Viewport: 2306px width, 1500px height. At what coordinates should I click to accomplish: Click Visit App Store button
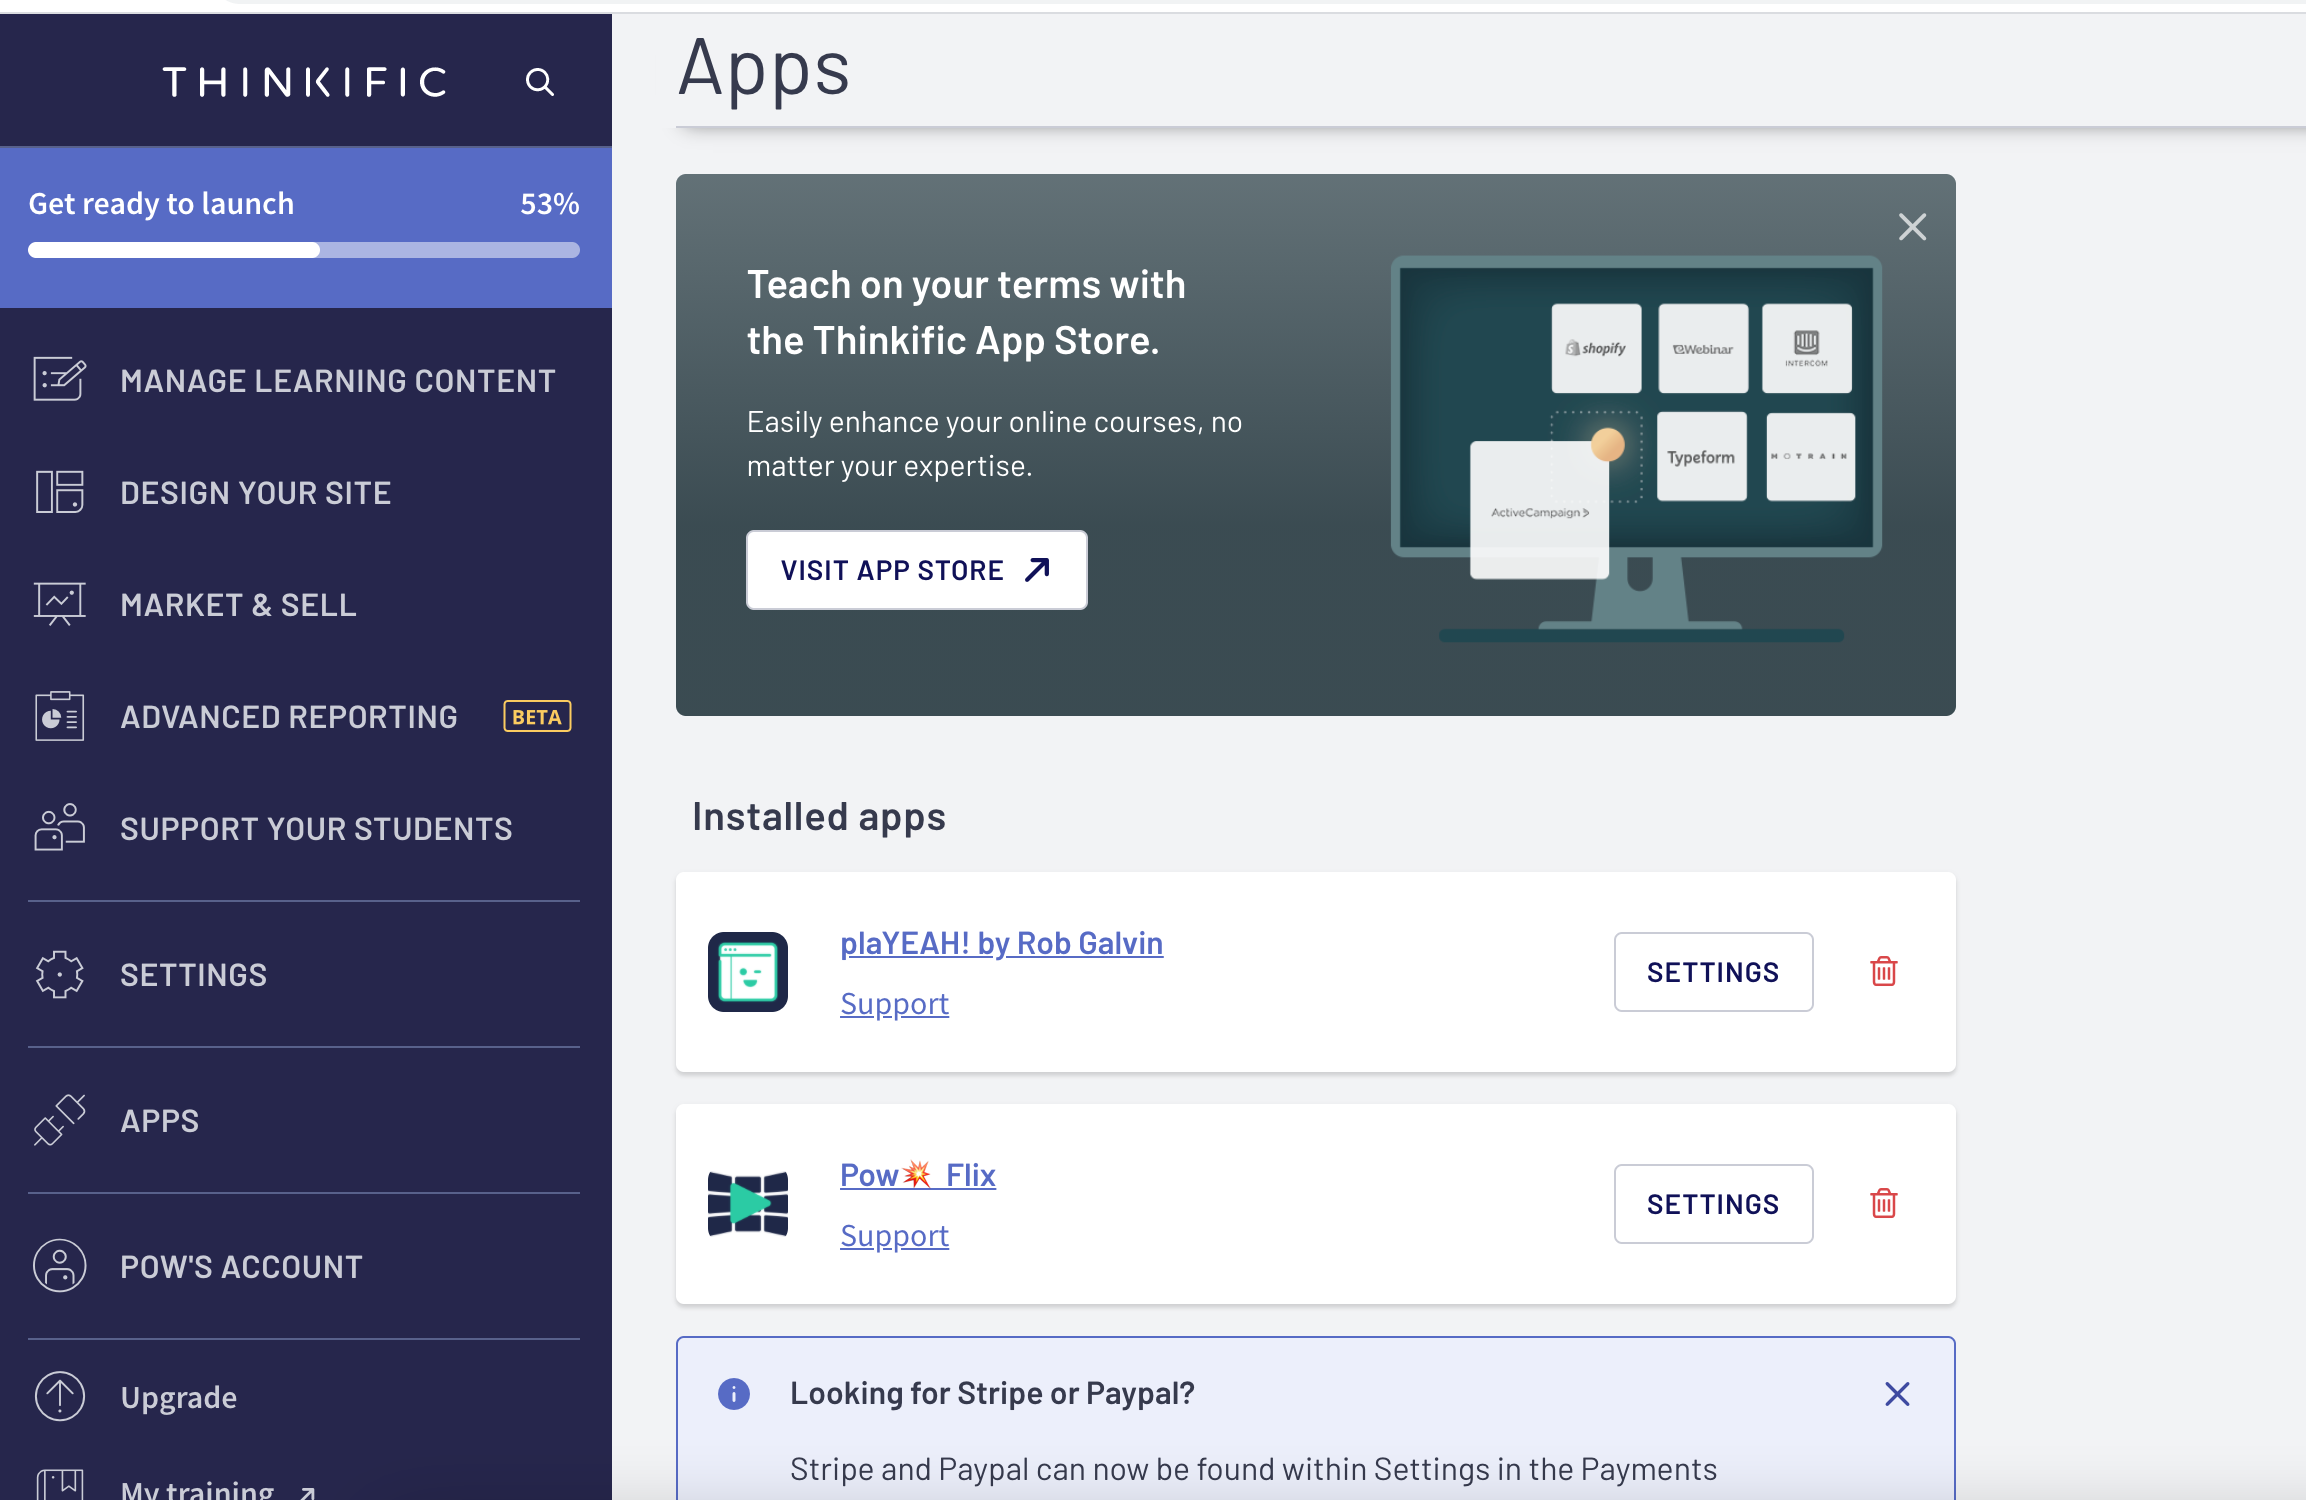916,570
